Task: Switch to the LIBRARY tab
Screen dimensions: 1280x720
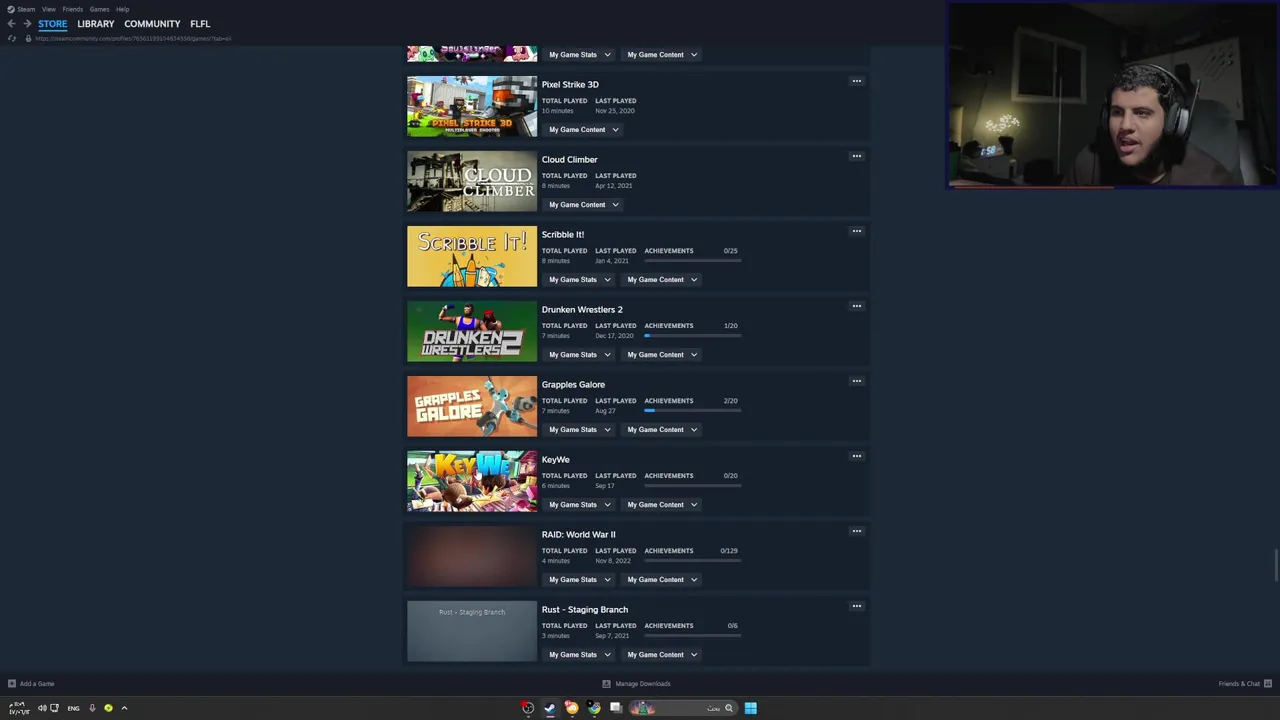Action: pos(96,24)
